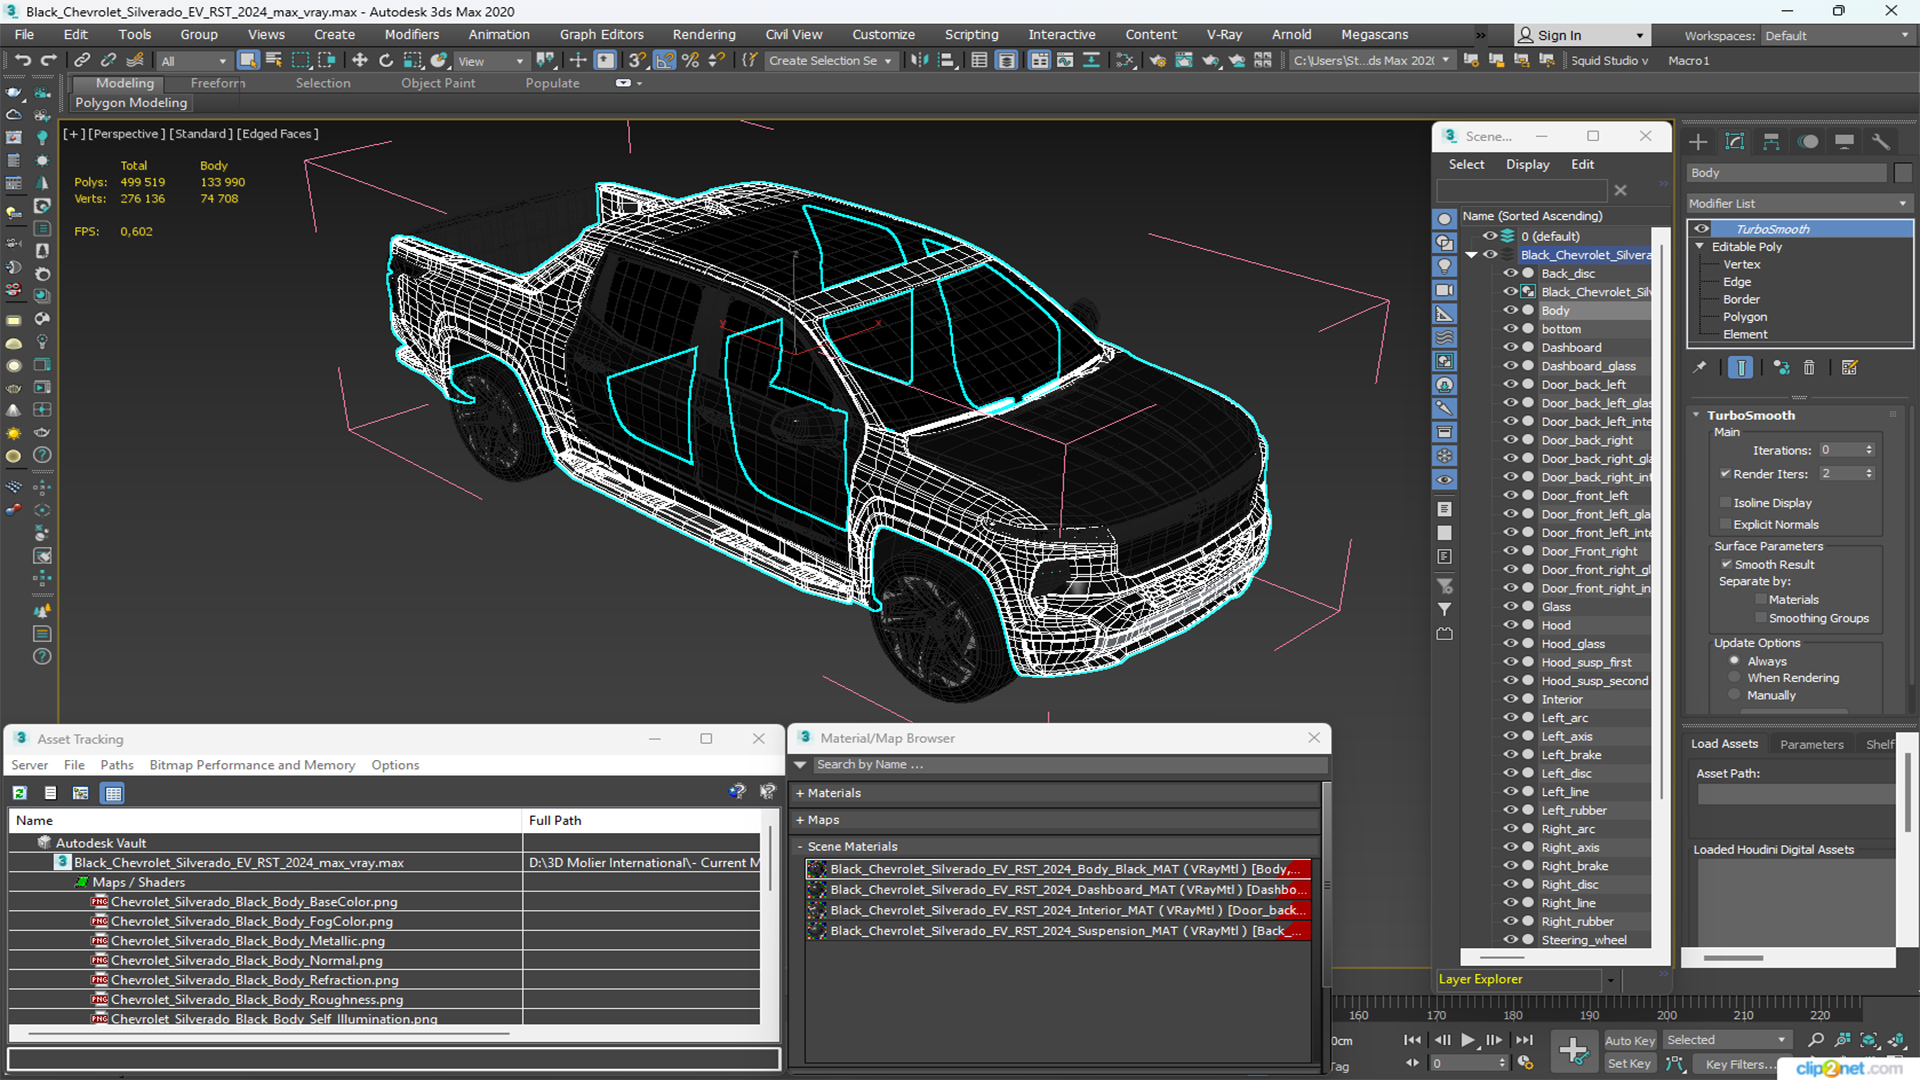
Task: Toggle Show End Result button in stack
Action: pyautogui.click(x=1741, y=367)
